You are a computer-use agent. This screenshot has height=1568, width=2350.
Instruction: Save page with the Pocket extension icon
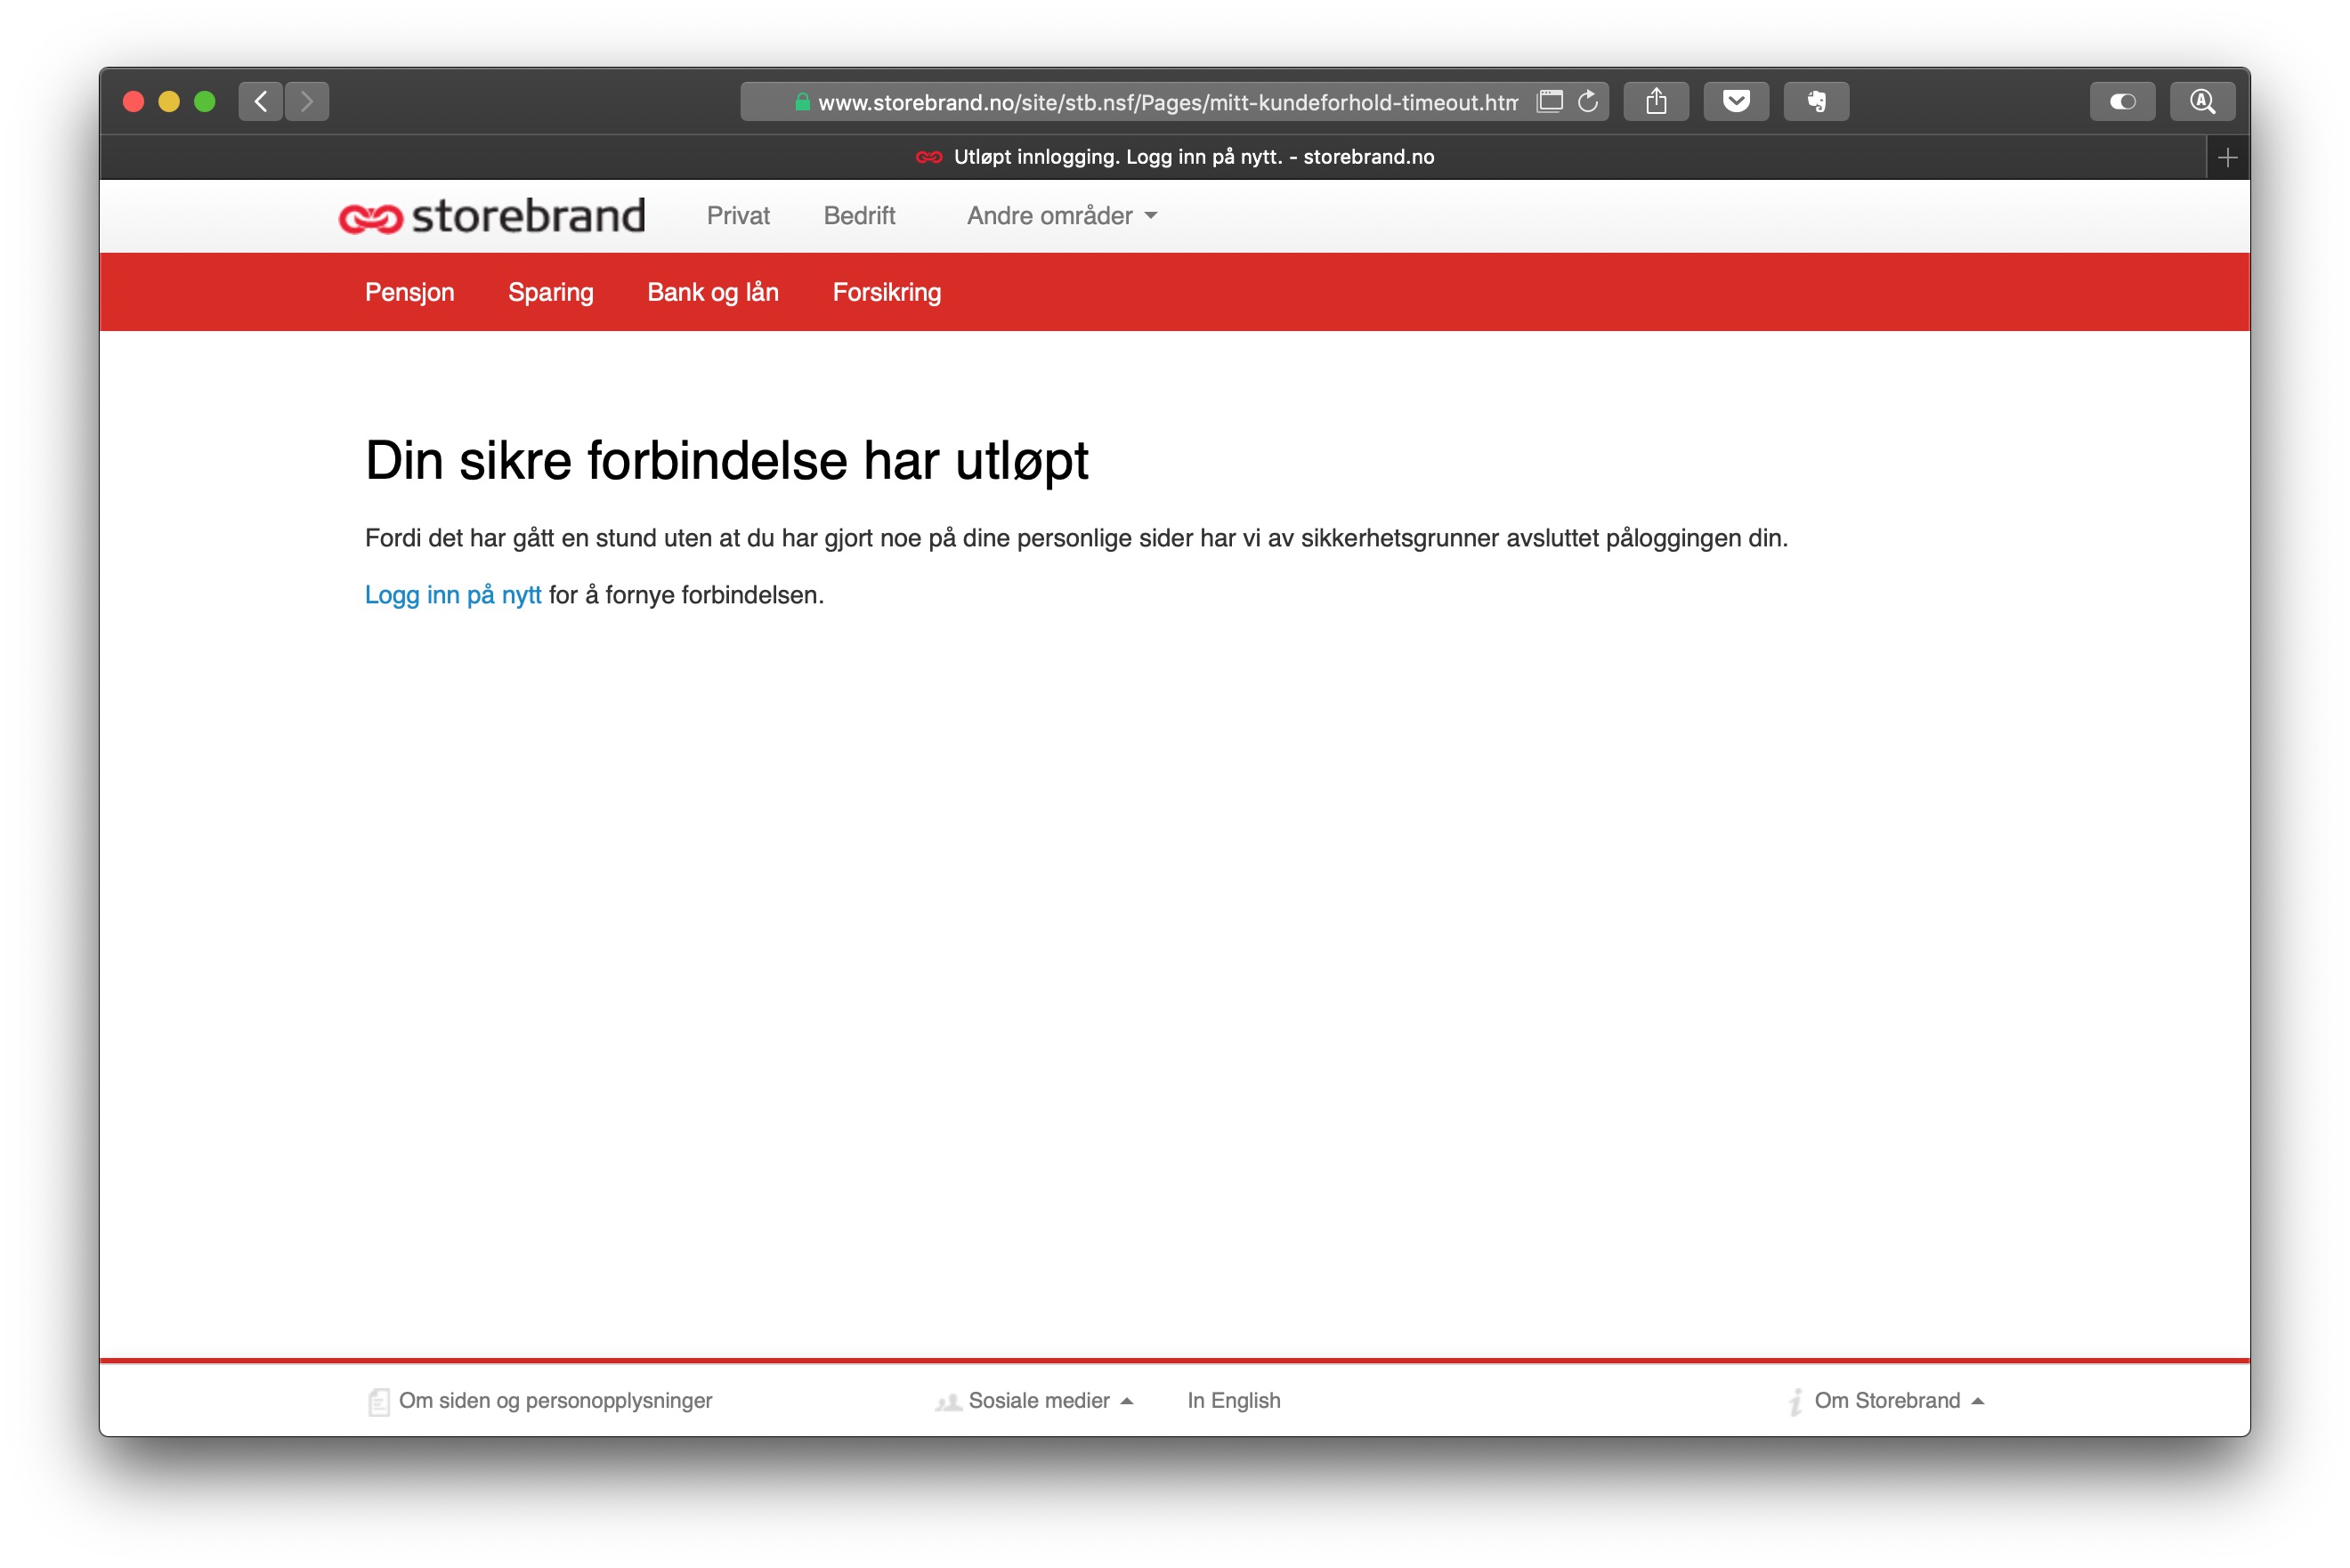click(1736, 101)
